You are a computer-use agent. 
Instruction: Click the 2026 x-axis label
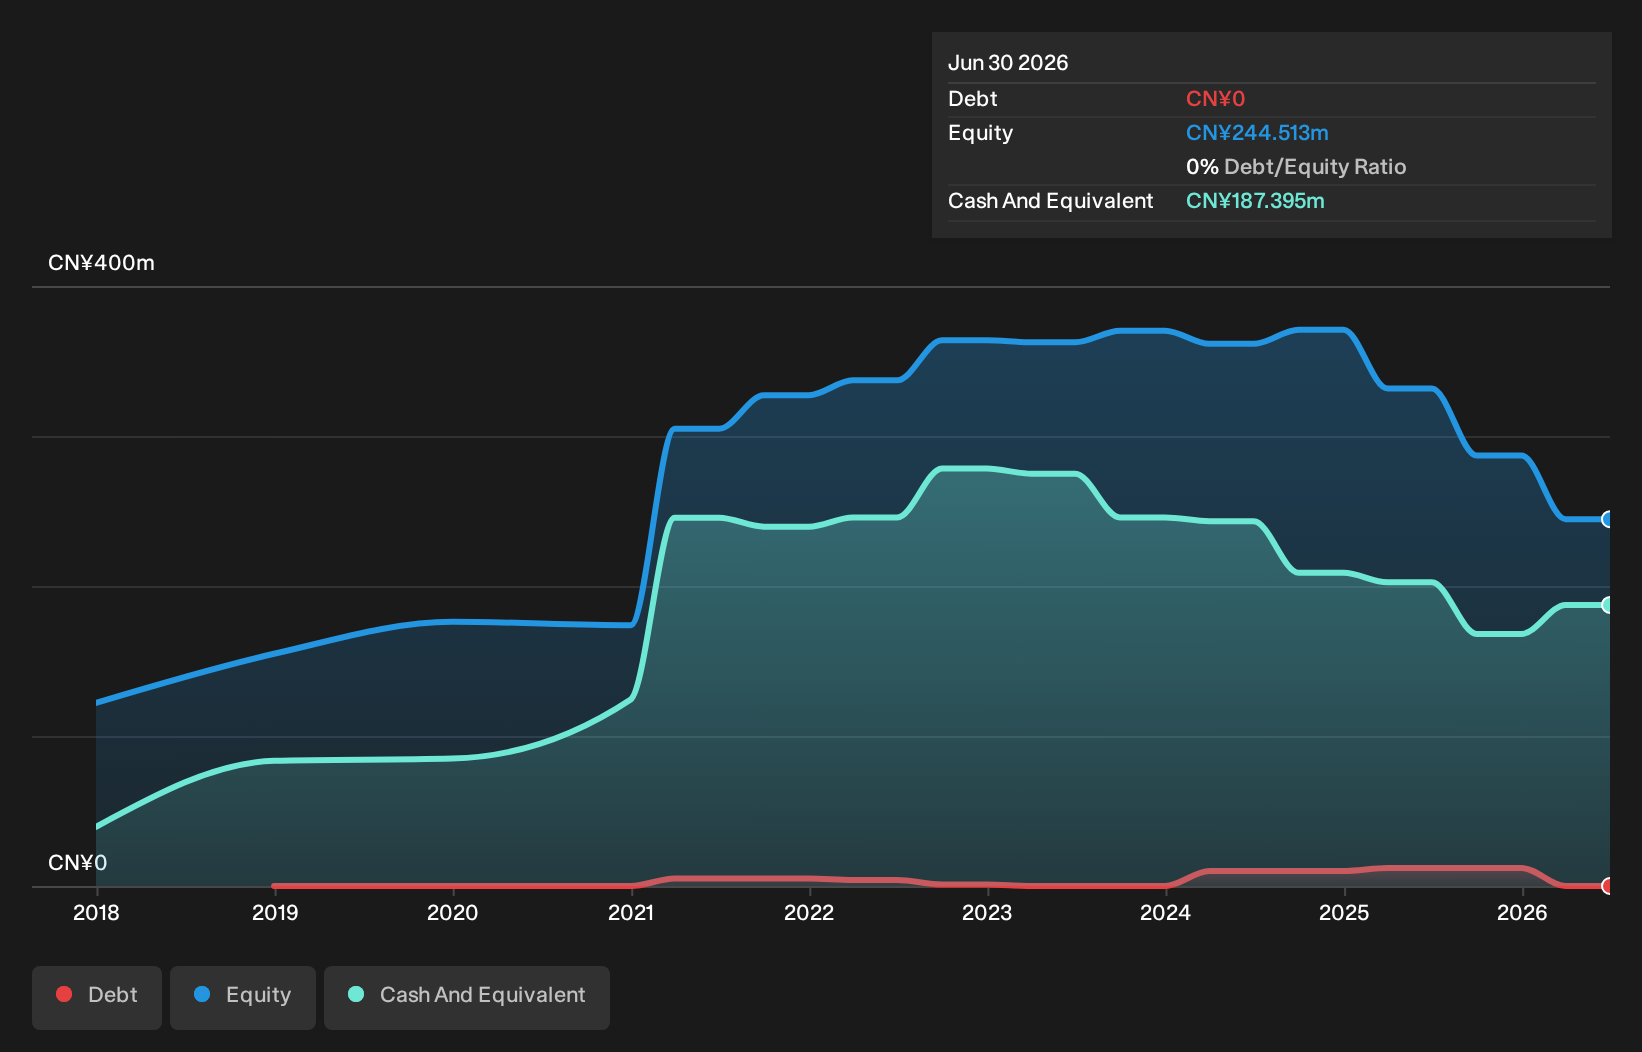point(1522,912)
